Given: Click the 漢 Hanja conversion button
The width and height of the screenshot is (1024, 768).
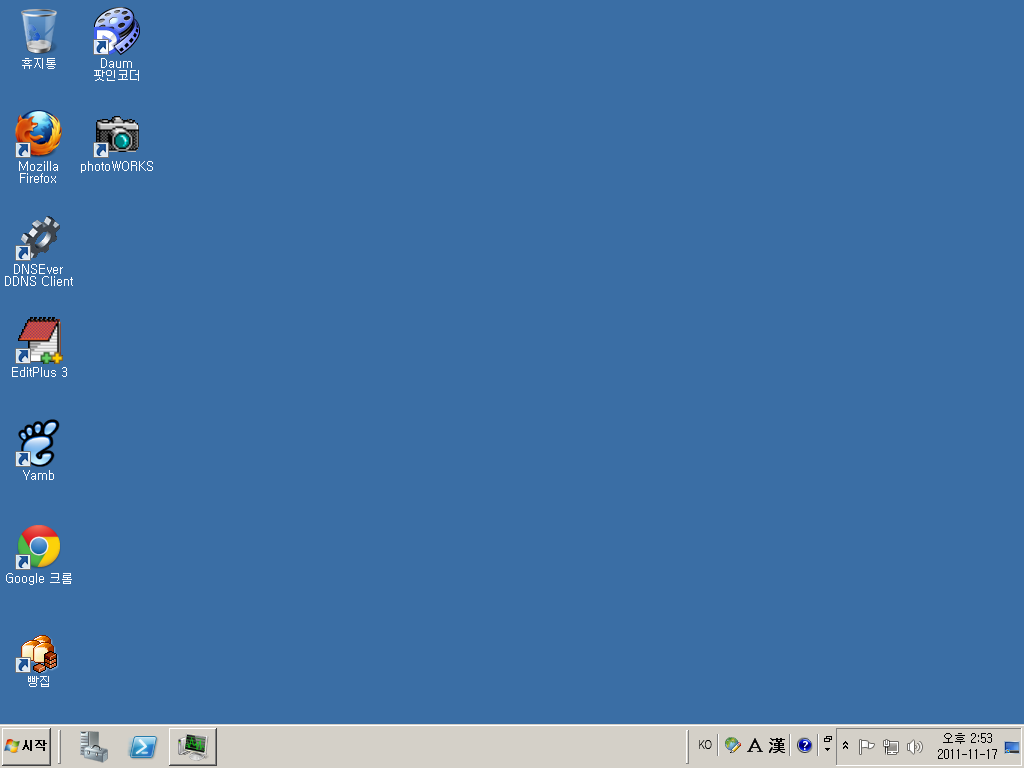Looking at the screenshot, I should coord(776,745).
